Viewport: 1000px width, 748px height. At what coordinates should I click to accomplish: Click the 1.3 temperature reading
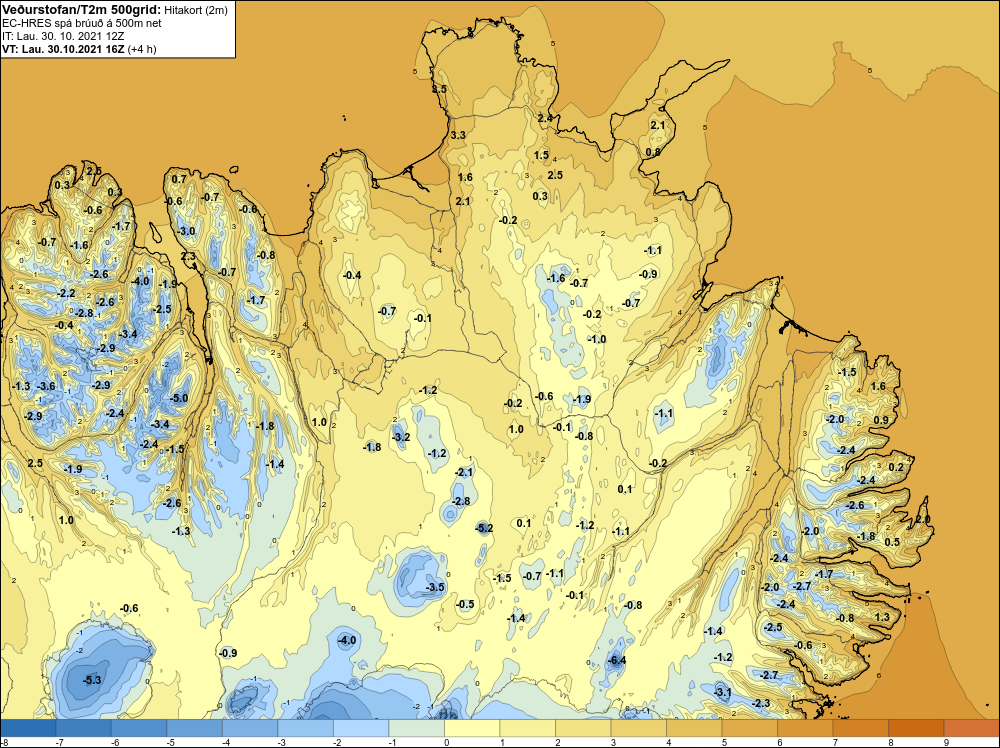pos(882,617)
